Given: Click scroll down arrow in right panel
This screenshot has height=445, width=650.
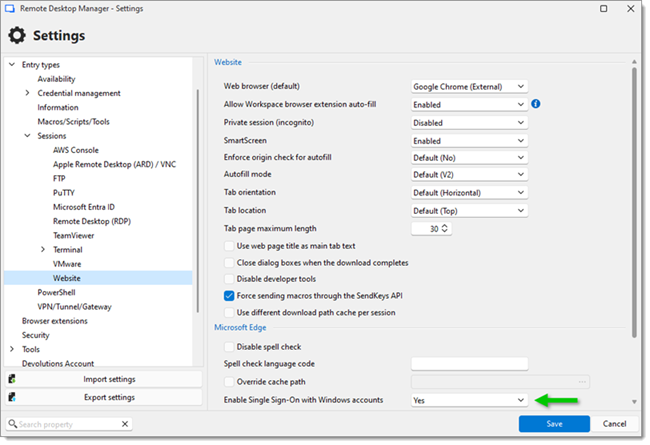Looking at the screenshot, I should pos(634,401).
